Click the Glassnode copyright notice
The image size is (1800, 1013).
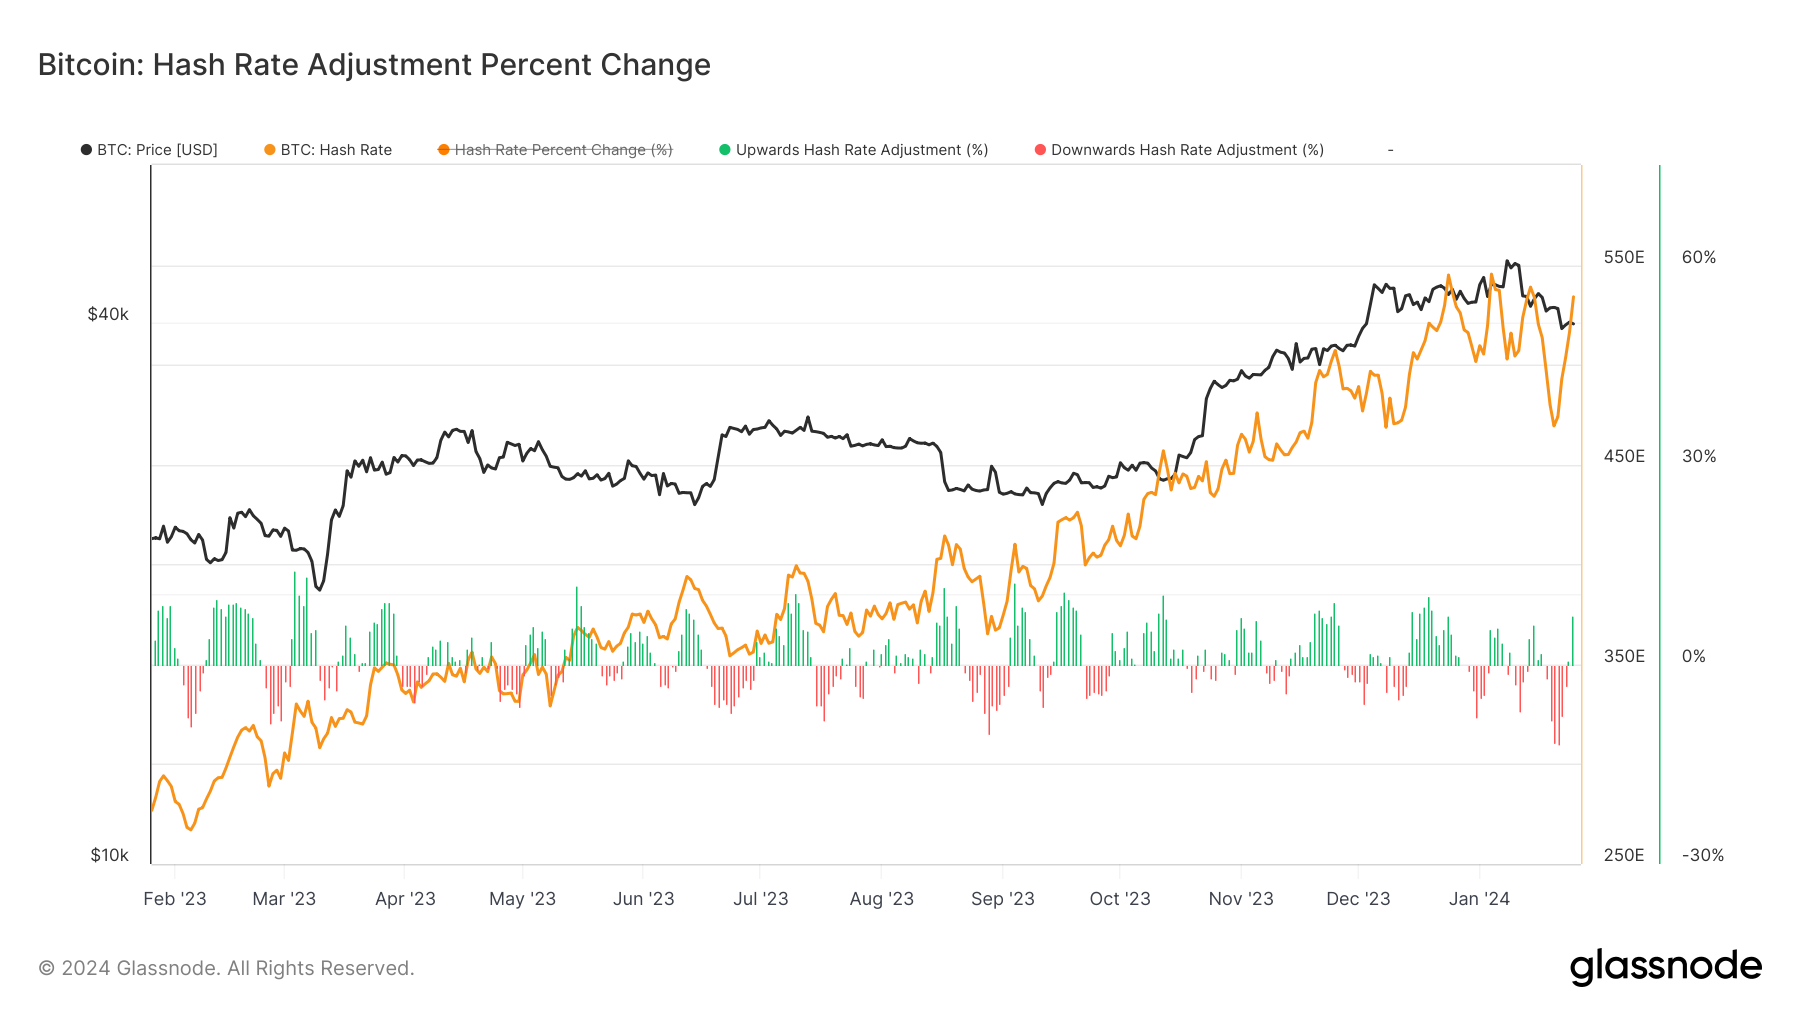pyautogui.click(x=226, y=968)
